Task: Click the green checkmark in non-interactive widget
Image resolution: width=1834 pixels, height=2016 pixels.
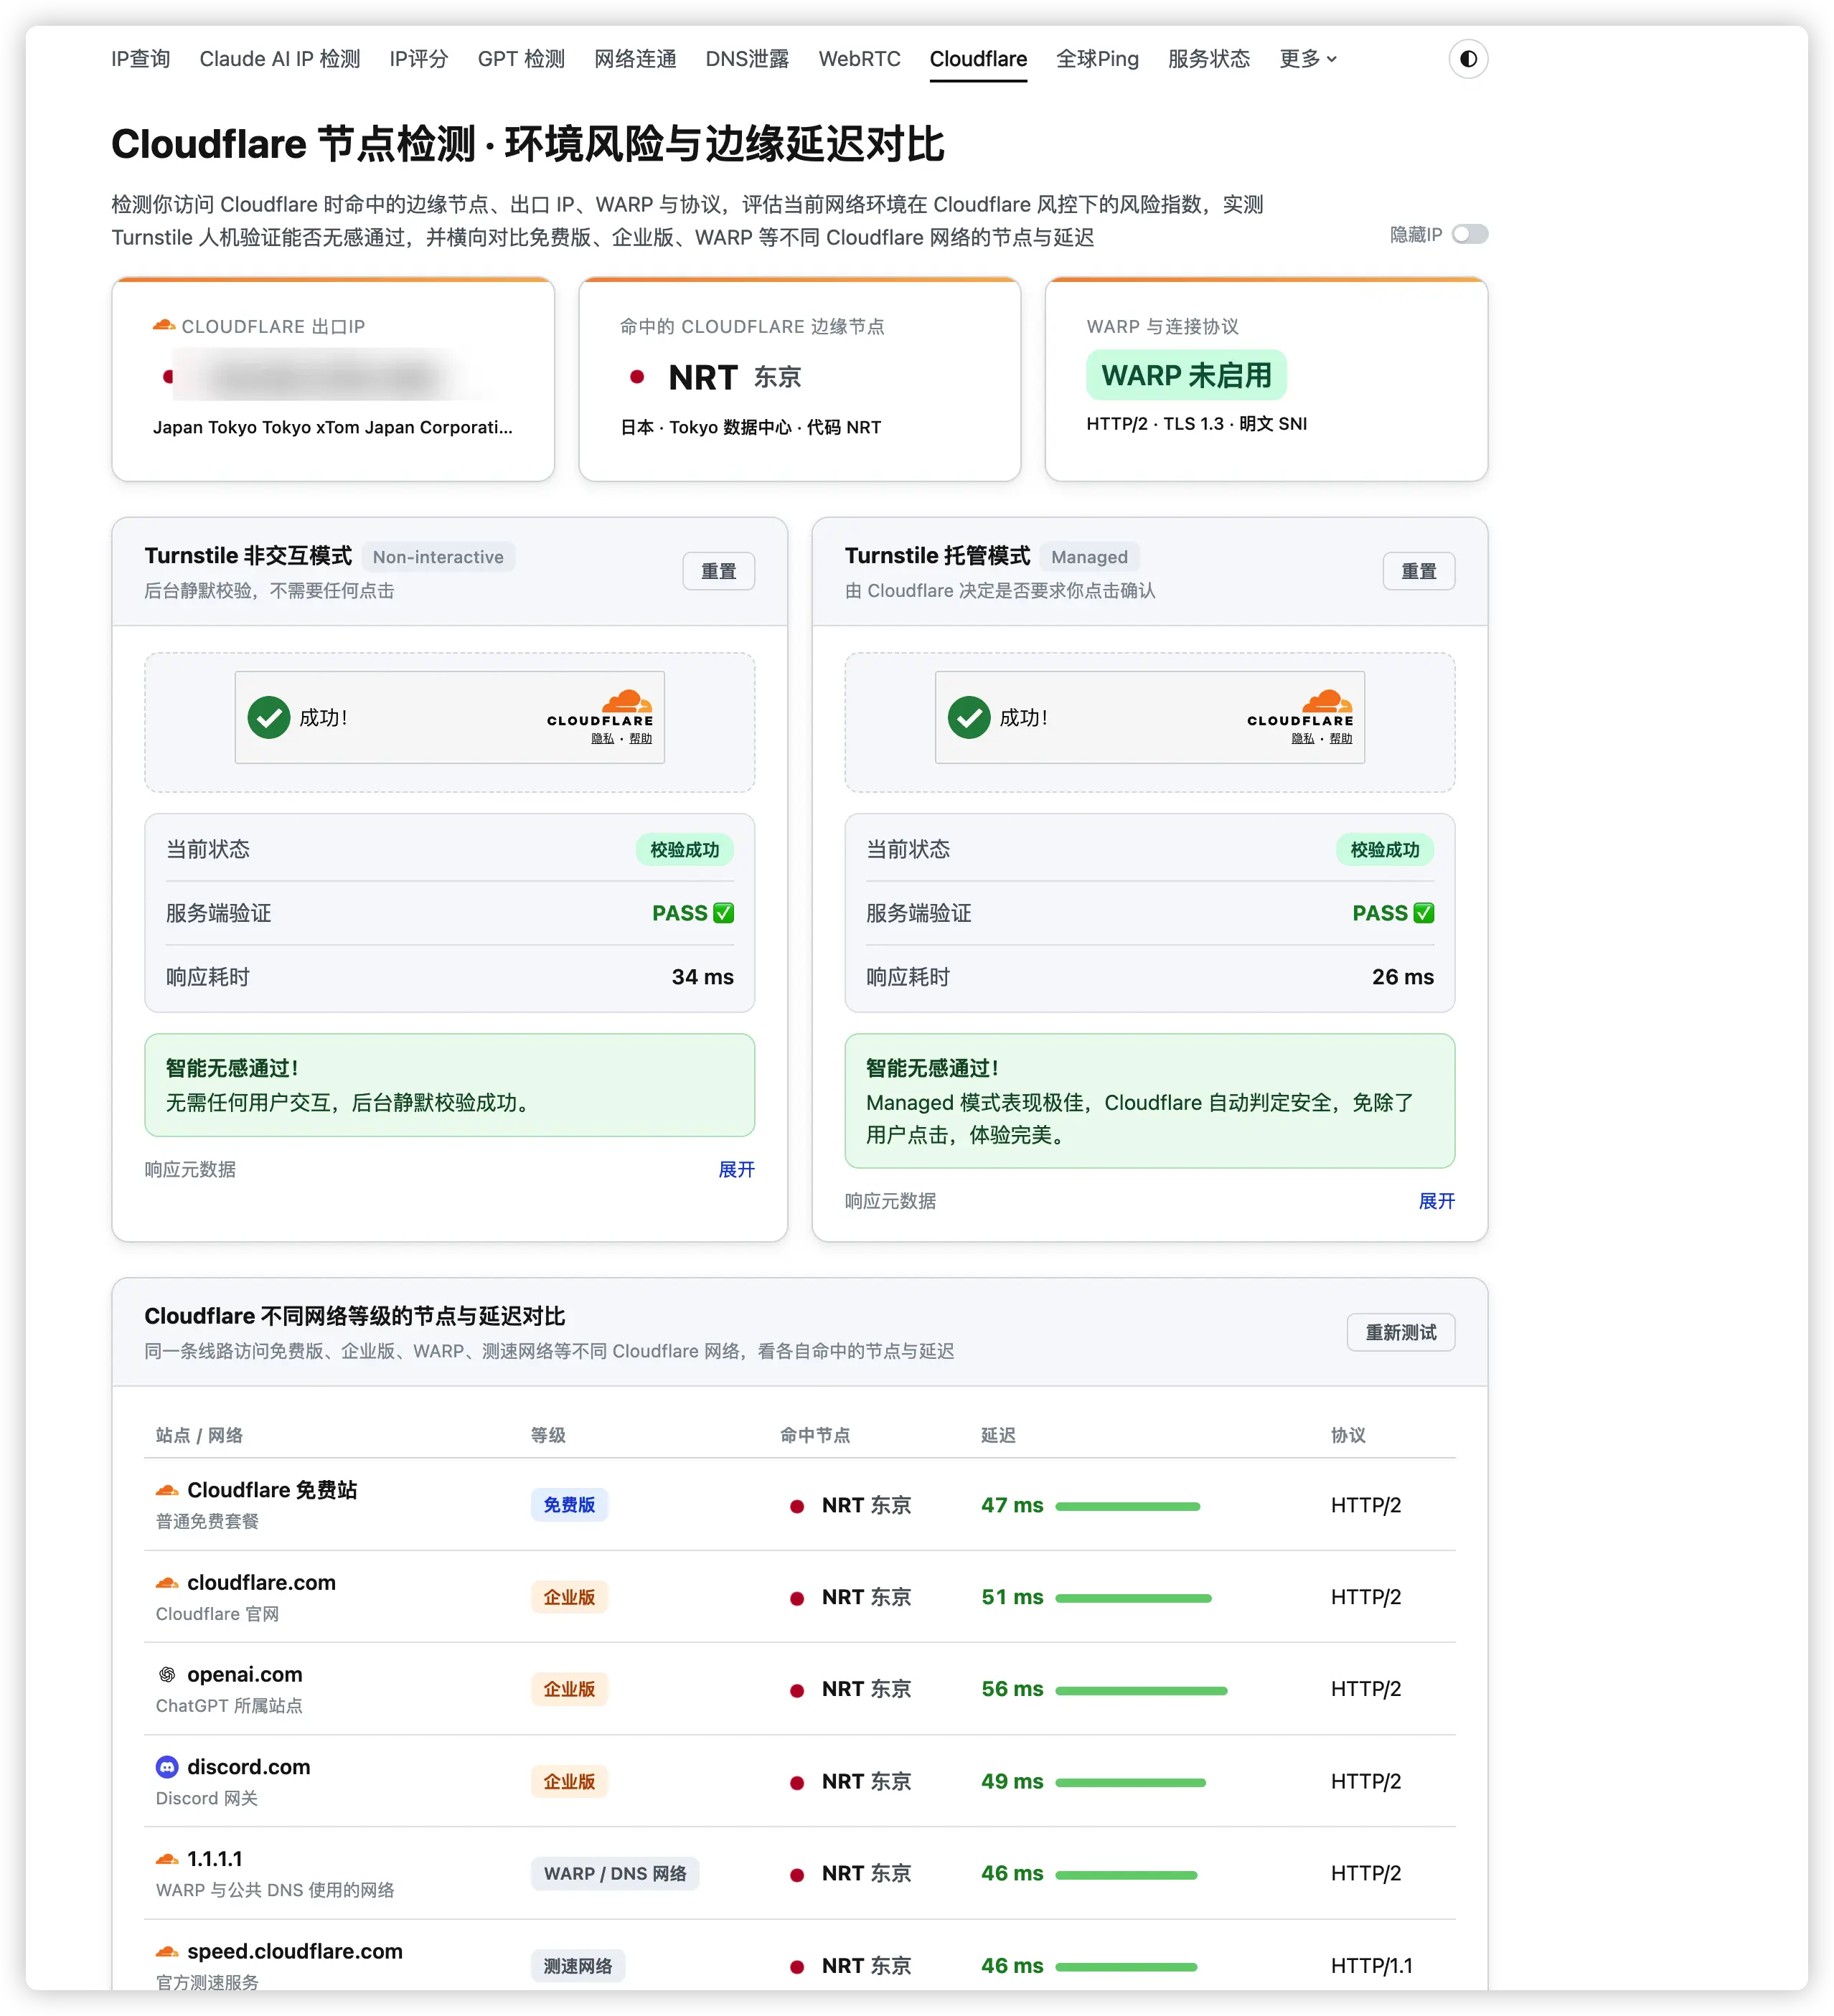Action: pyautogui.click(x=269, y=717)
